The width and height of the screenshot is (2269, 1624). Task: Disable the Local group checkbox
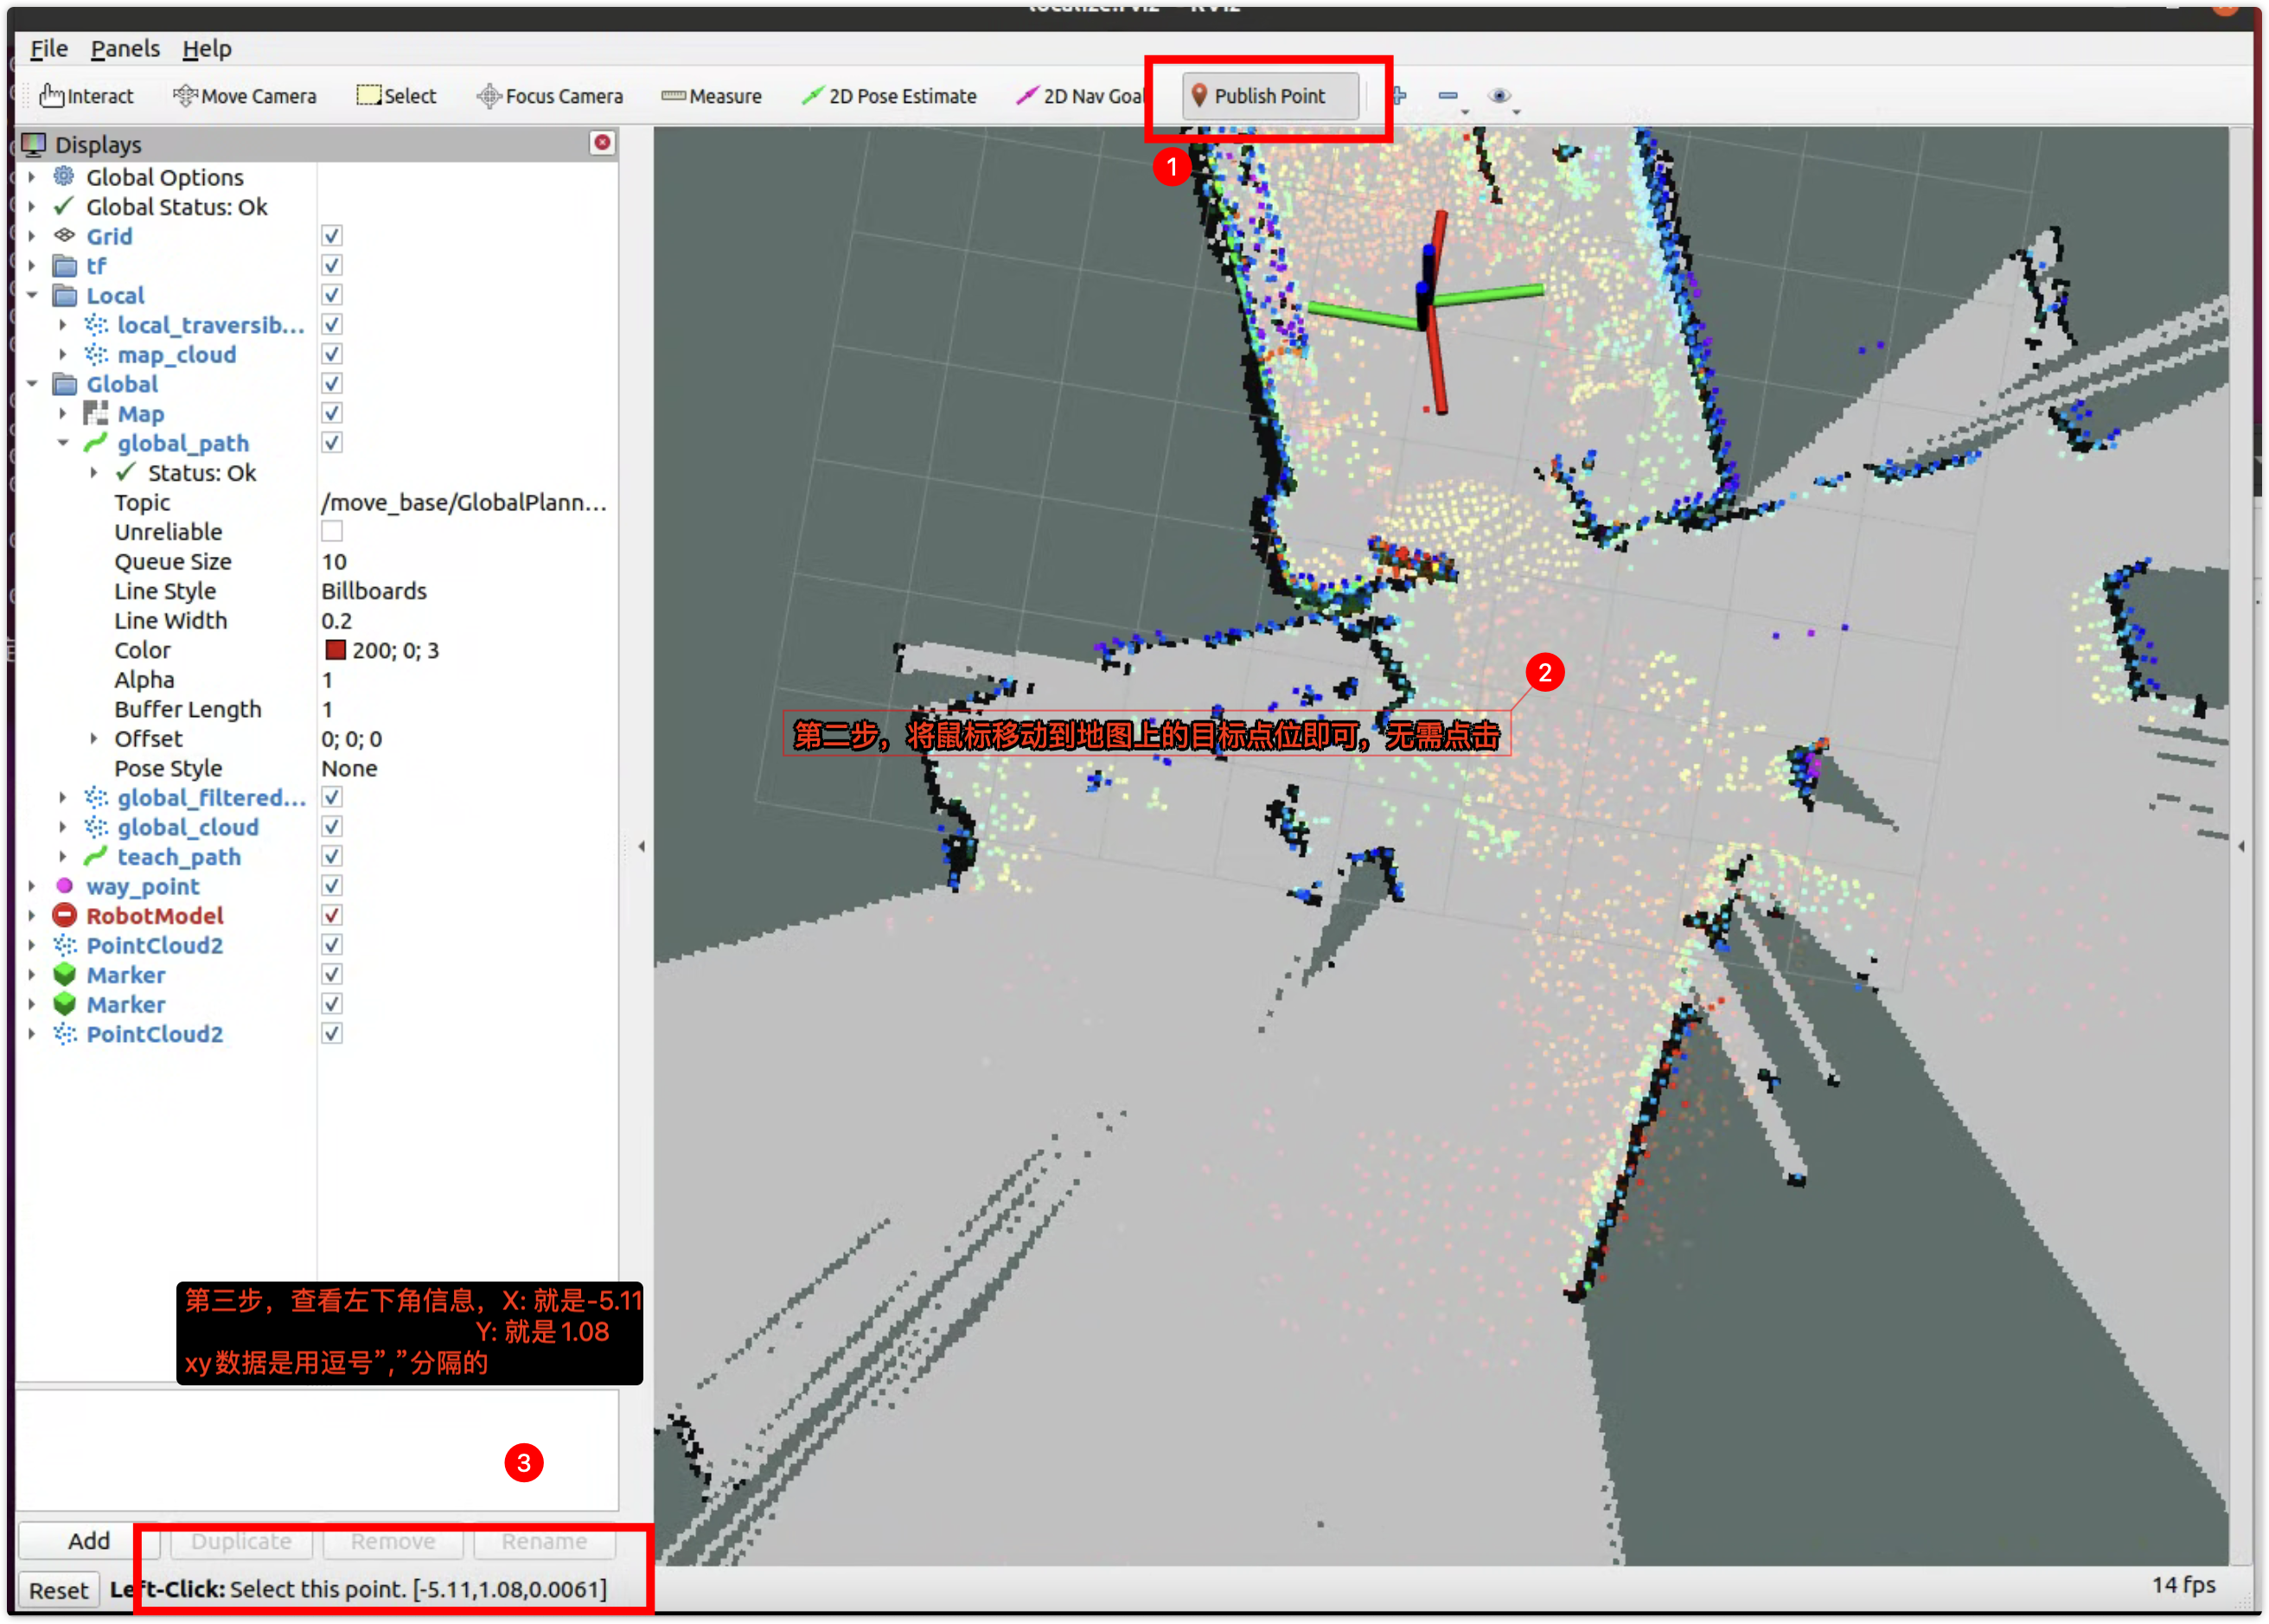coord(332,295)
